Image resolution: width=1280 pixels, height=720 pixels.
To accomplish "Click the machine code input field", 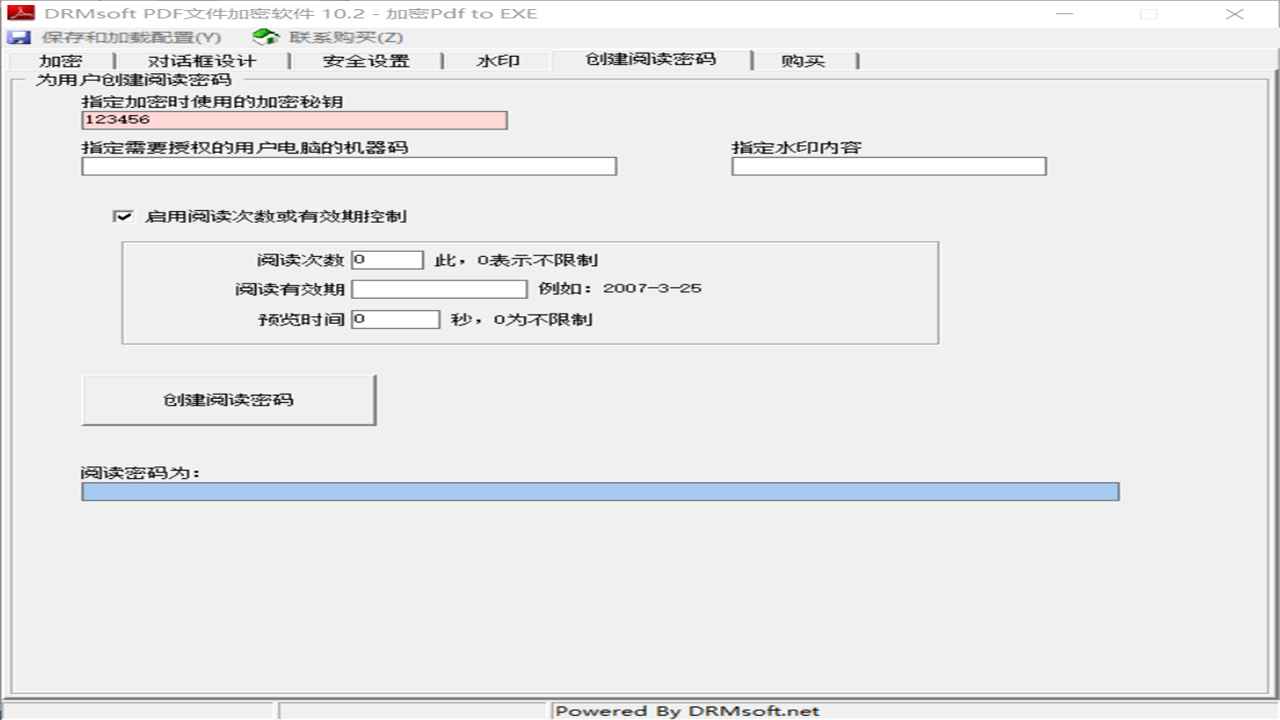I will (x=348, y=166).
